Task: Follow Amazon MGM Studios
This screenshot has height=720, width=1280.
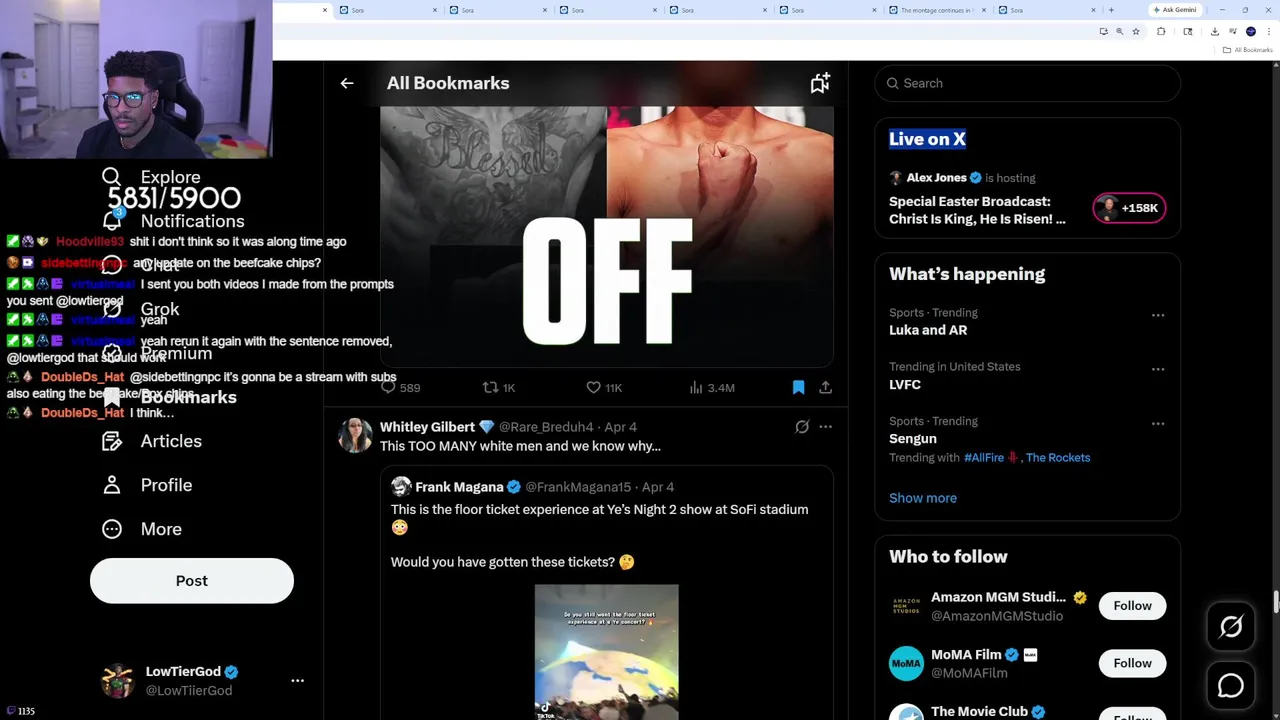Action: 1132,606
